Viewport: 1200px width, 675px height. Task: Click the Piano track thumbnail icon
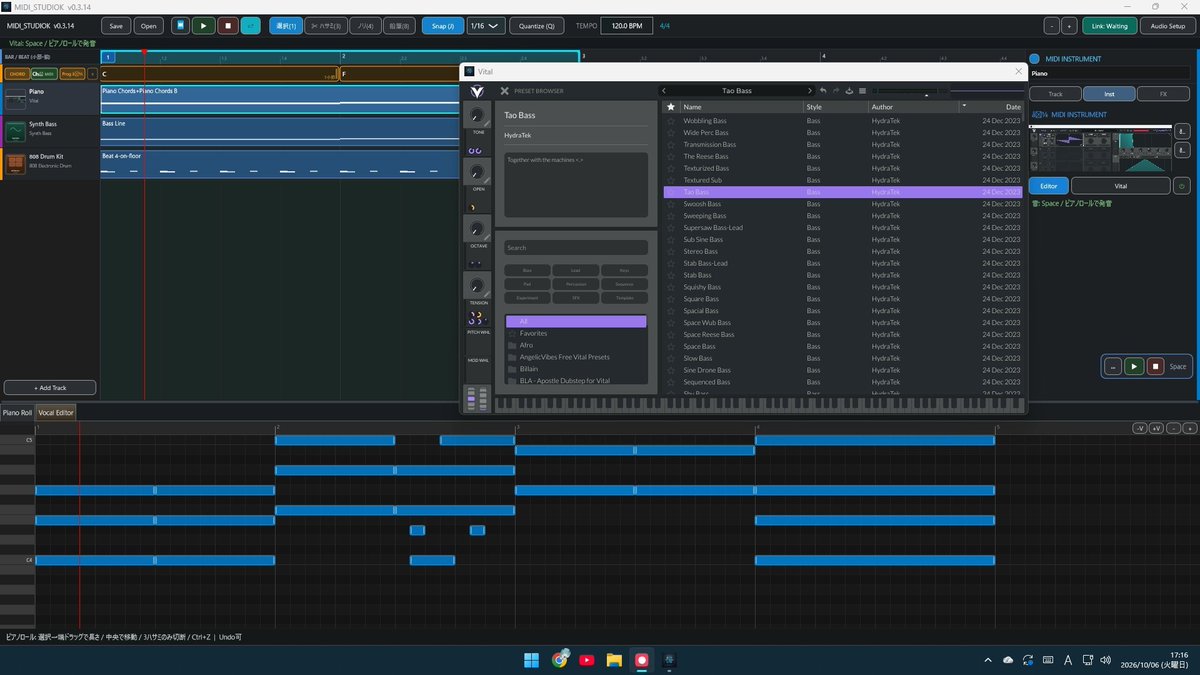(x=15, y=97)
